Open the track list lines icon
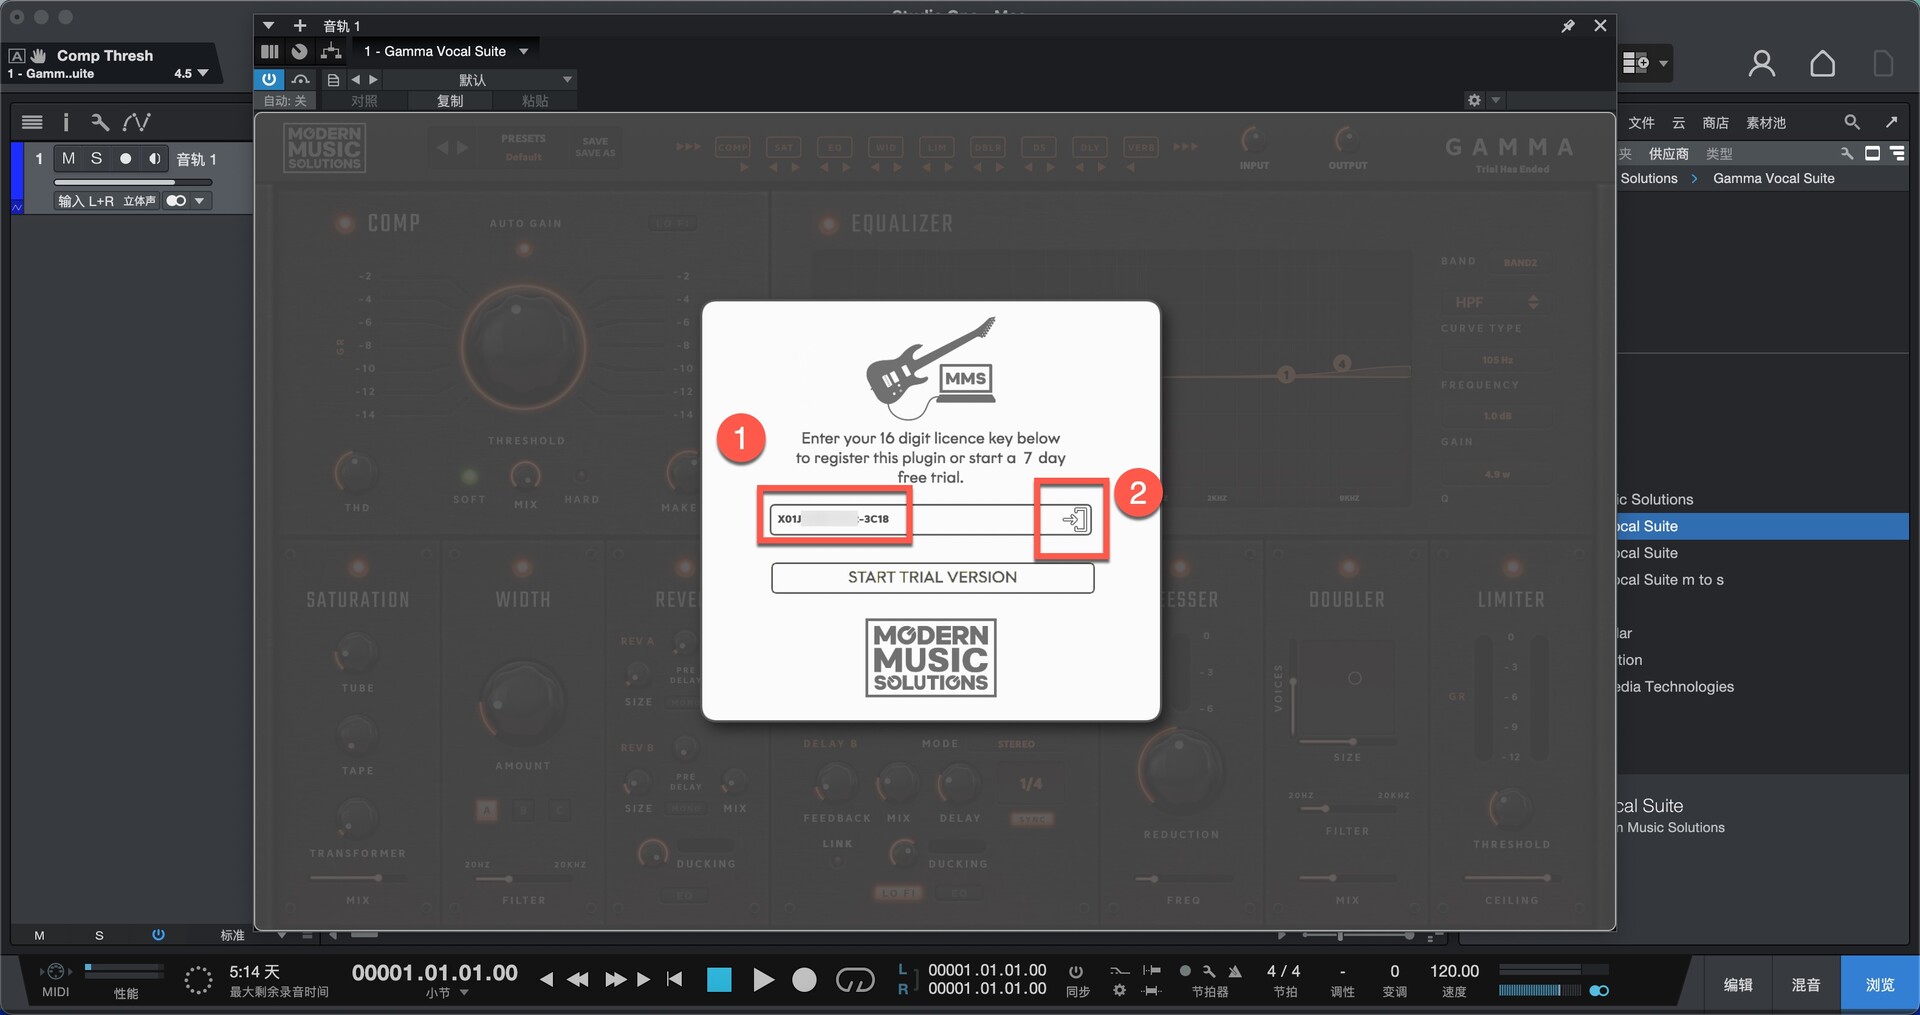Image resolution: width=1920 pixels, height=1015 pixels. coord(32,122)
